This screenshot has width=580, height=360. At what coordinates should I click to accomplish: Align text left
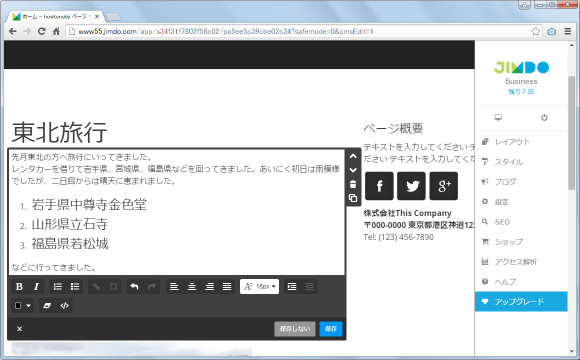pos(174,287)
